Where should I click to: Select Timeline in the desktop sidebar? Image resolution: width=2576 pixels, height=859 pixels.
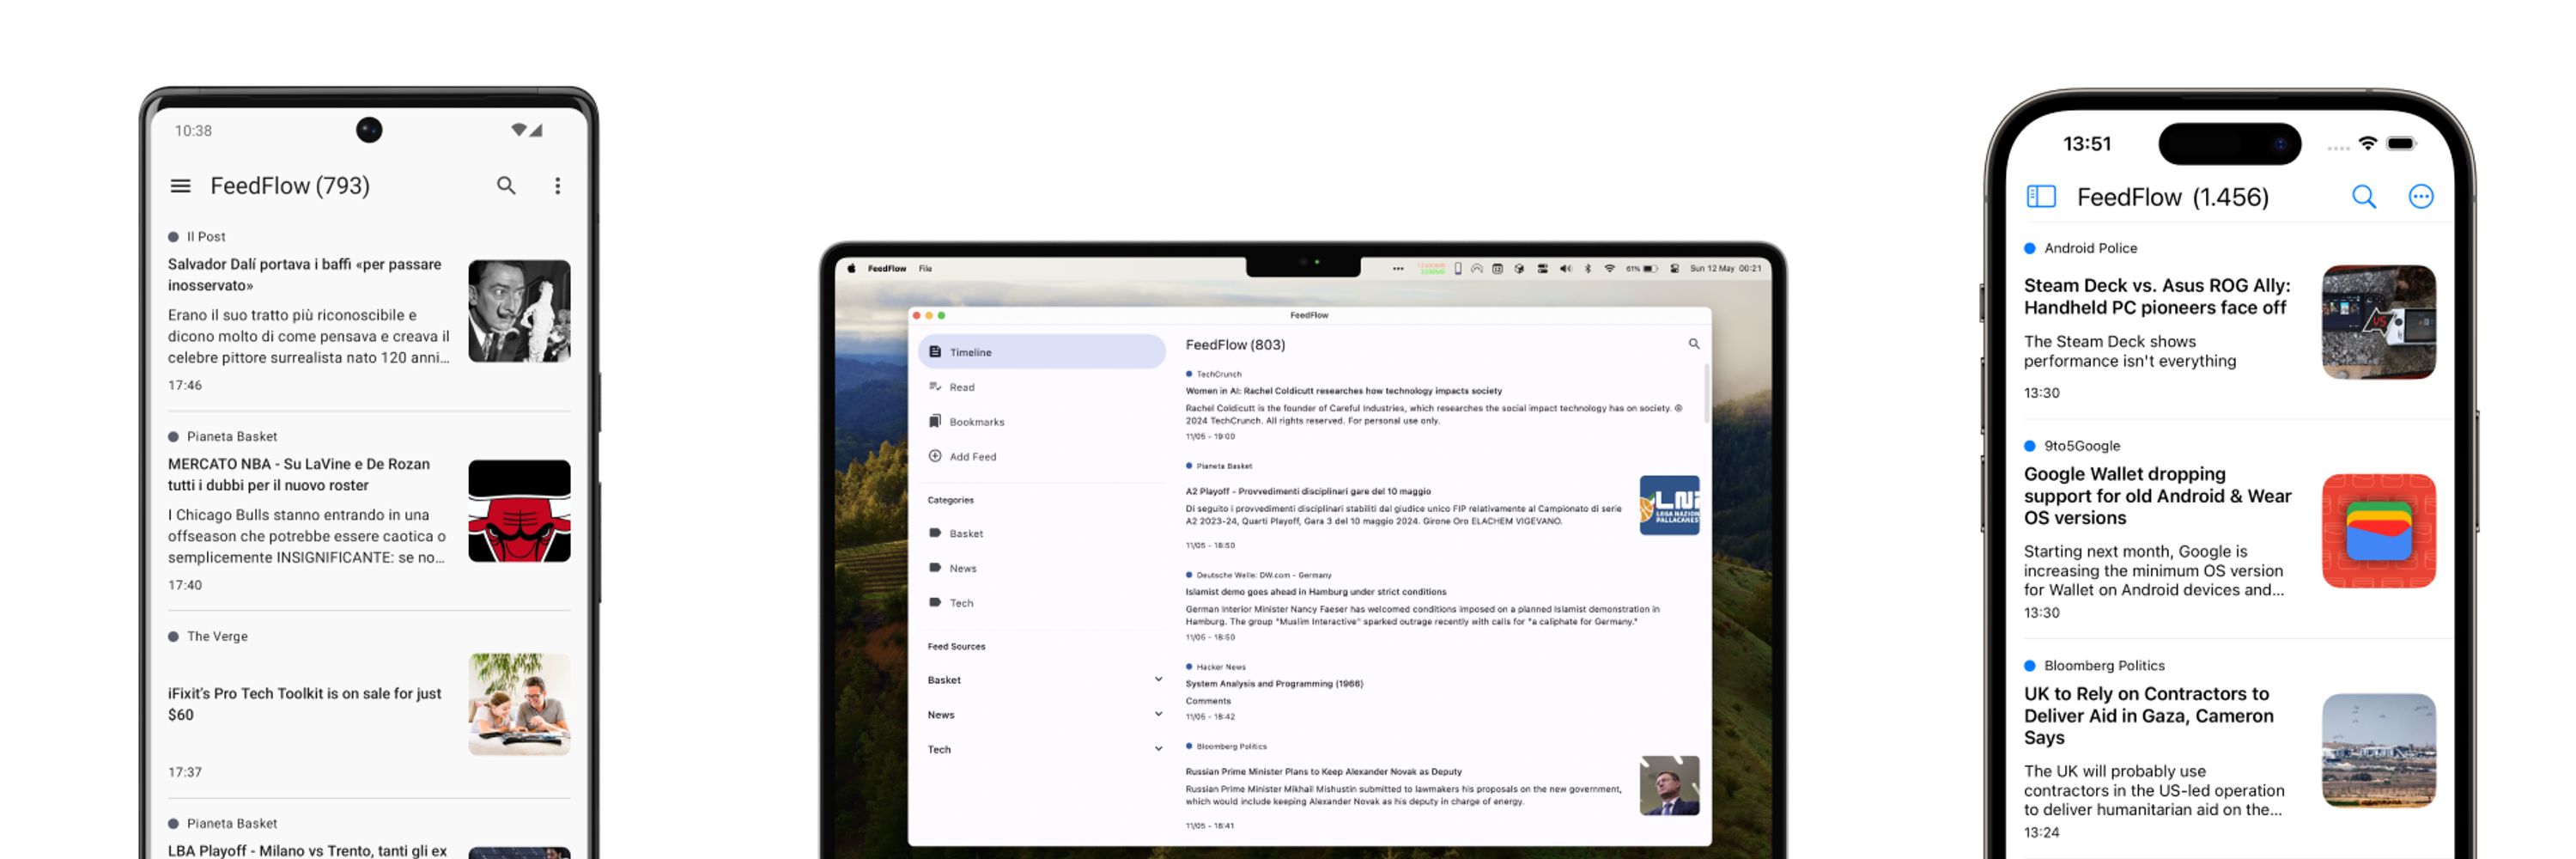coord(1042,352)
